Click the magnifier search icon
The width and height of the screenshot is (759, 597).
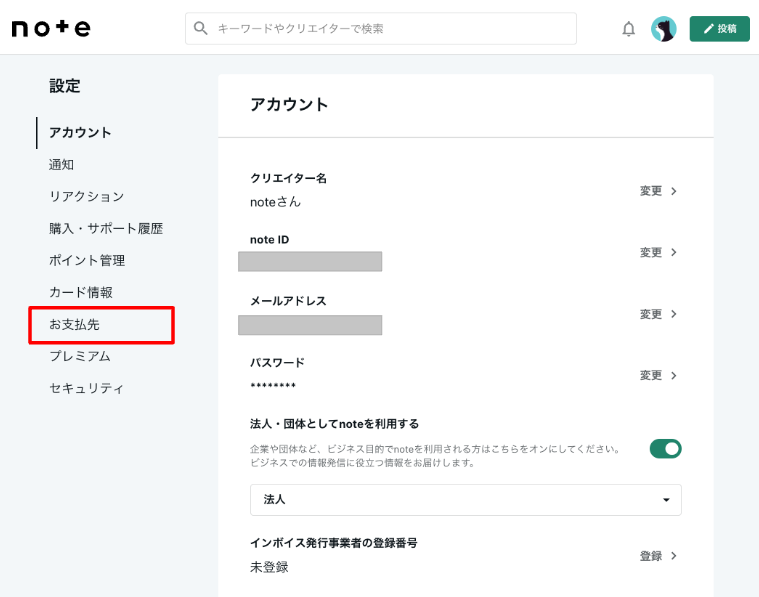tap(200, 29)
